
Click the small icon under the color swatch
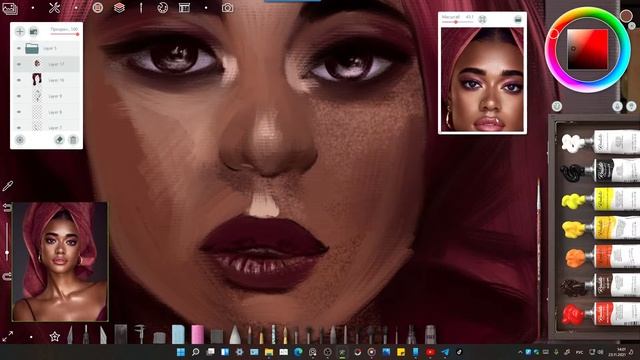point(632,26)
